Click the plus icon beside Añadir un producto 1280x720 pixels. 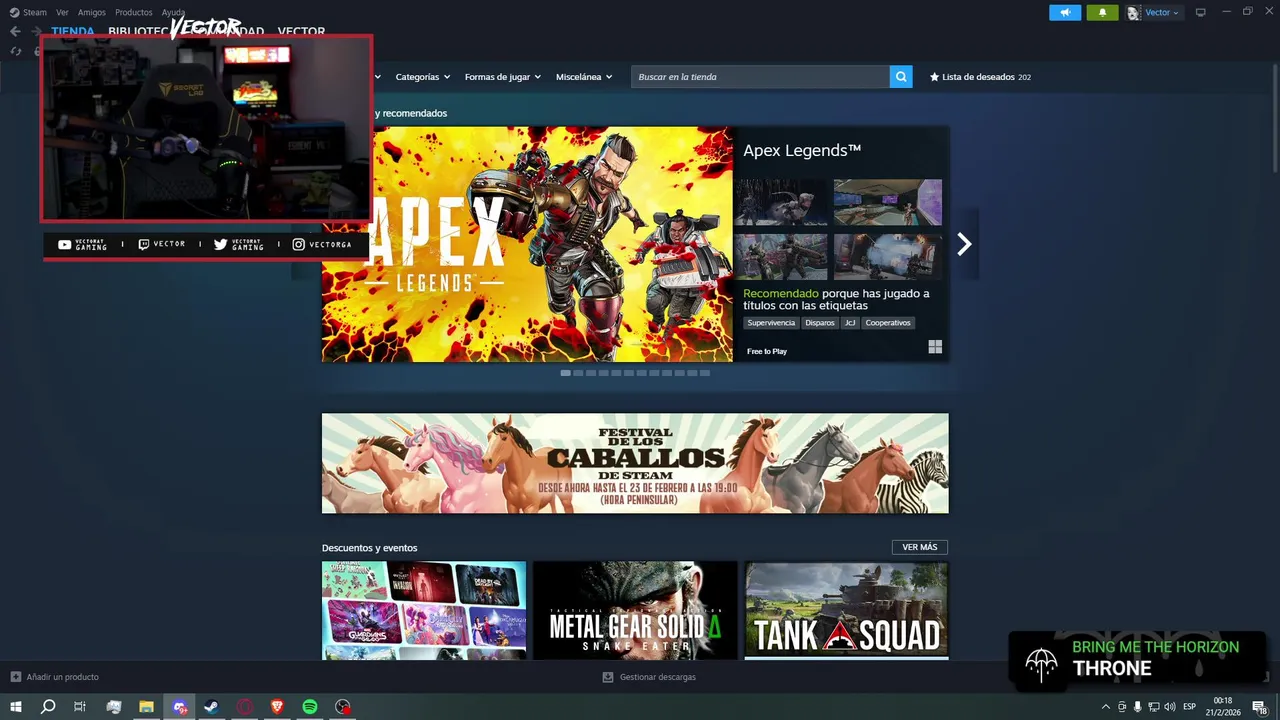pyautogui.click(x=15, y=677)
